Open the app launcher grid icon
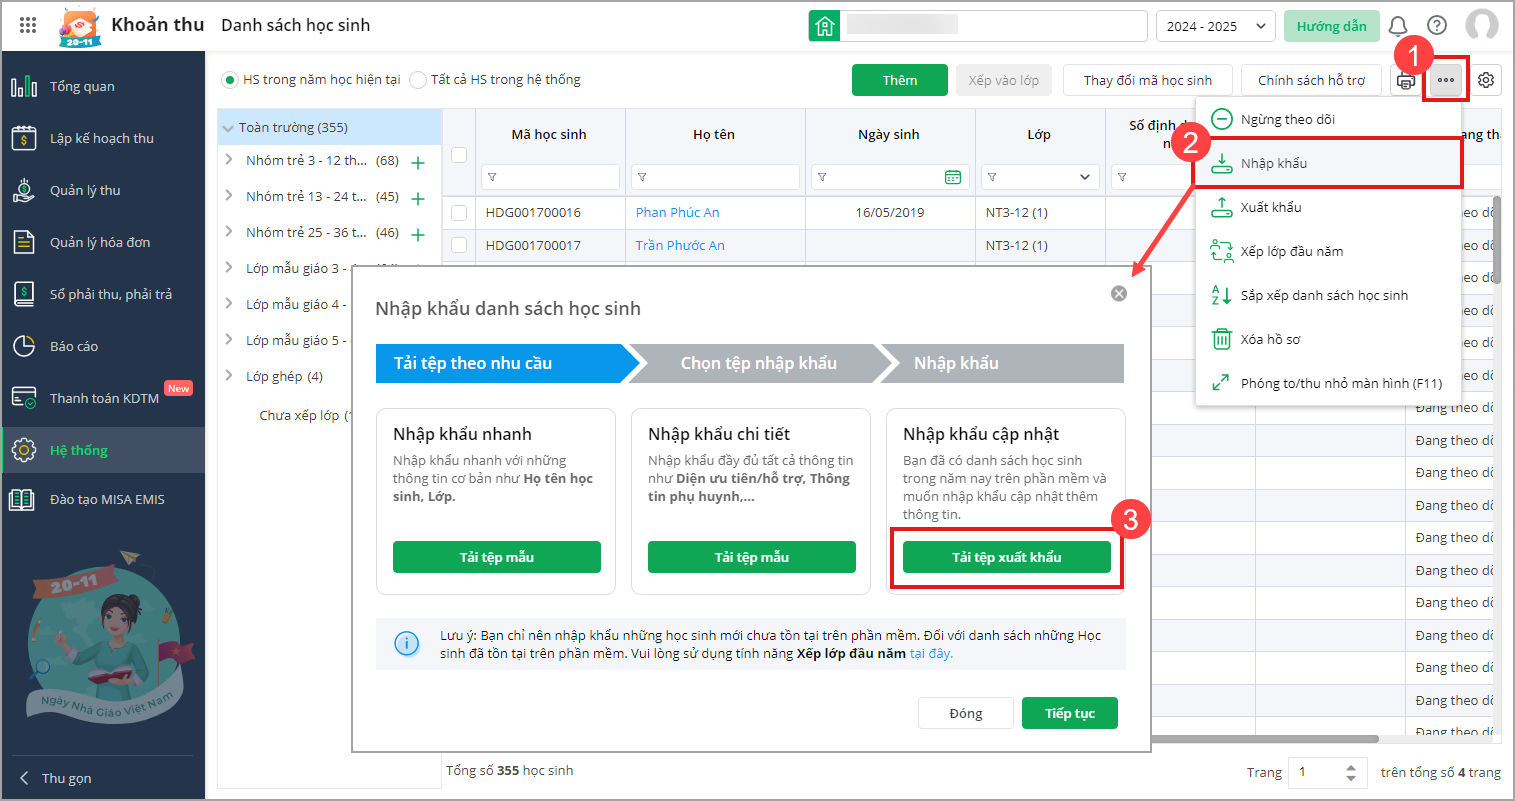The image size is (1515, 801). pos(28,26)
